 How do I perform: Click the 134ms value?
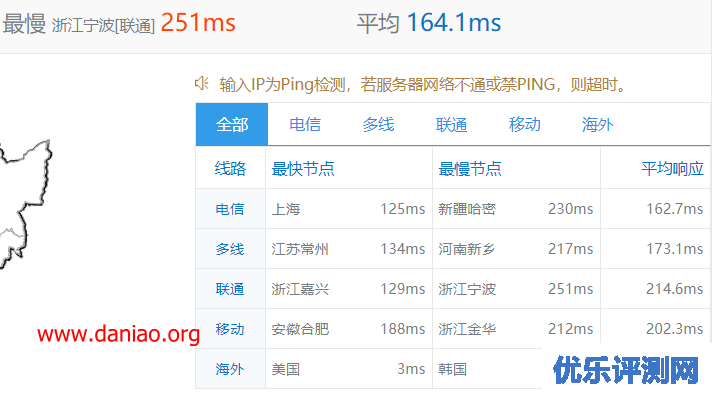[403, 249]
